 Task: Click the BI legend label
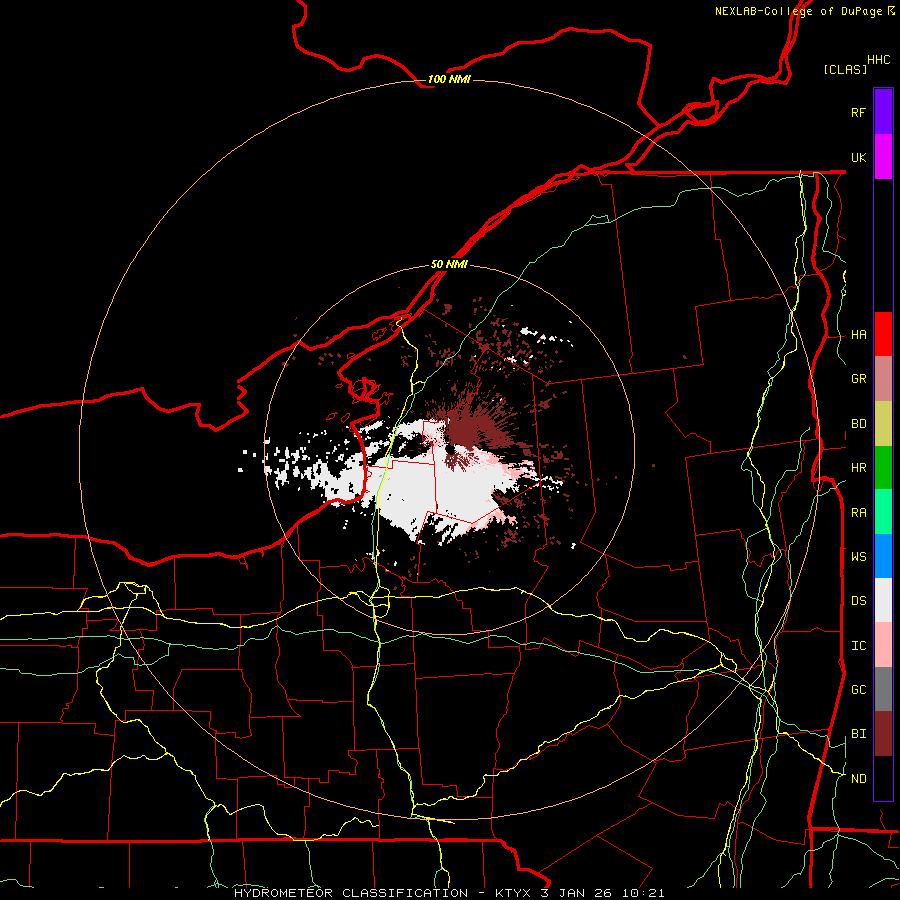[859, 734]
